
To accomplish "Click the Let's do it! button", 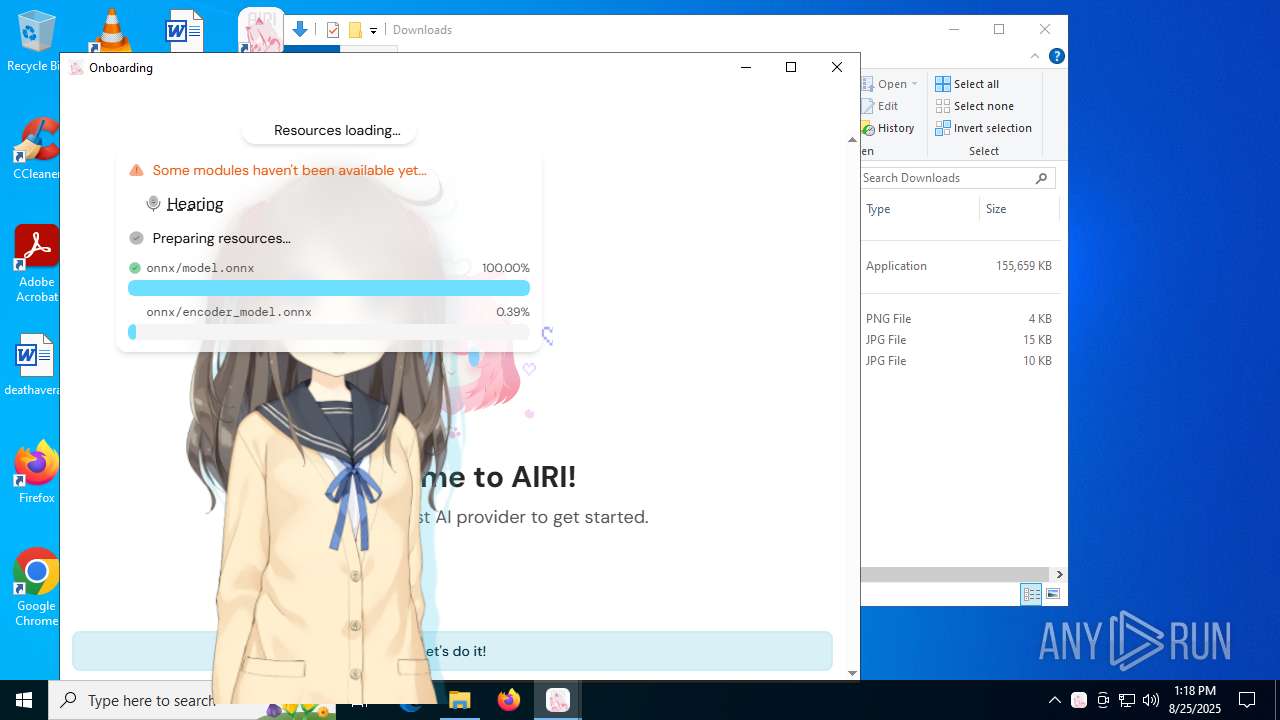I will [452, 651].
